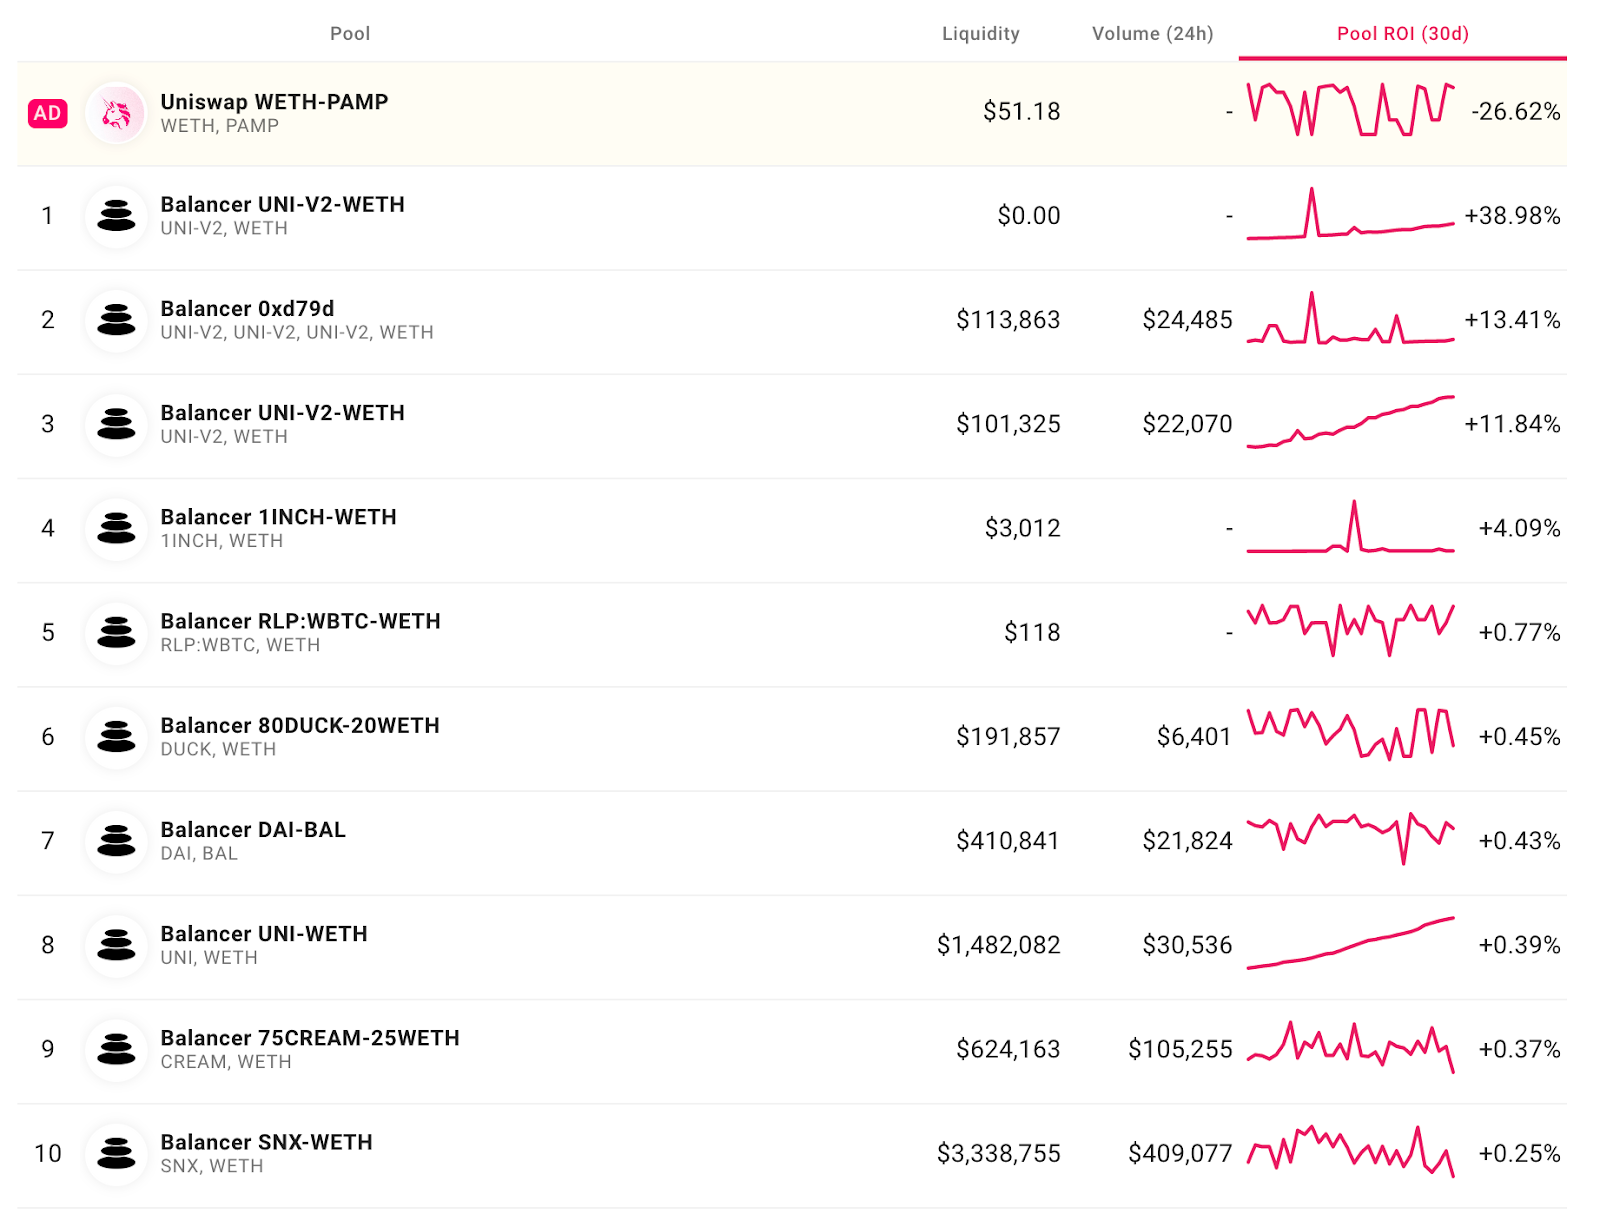
Task: Click the +38.98% ROI value
Action: pyautogui.click(x=1512, y=216)
